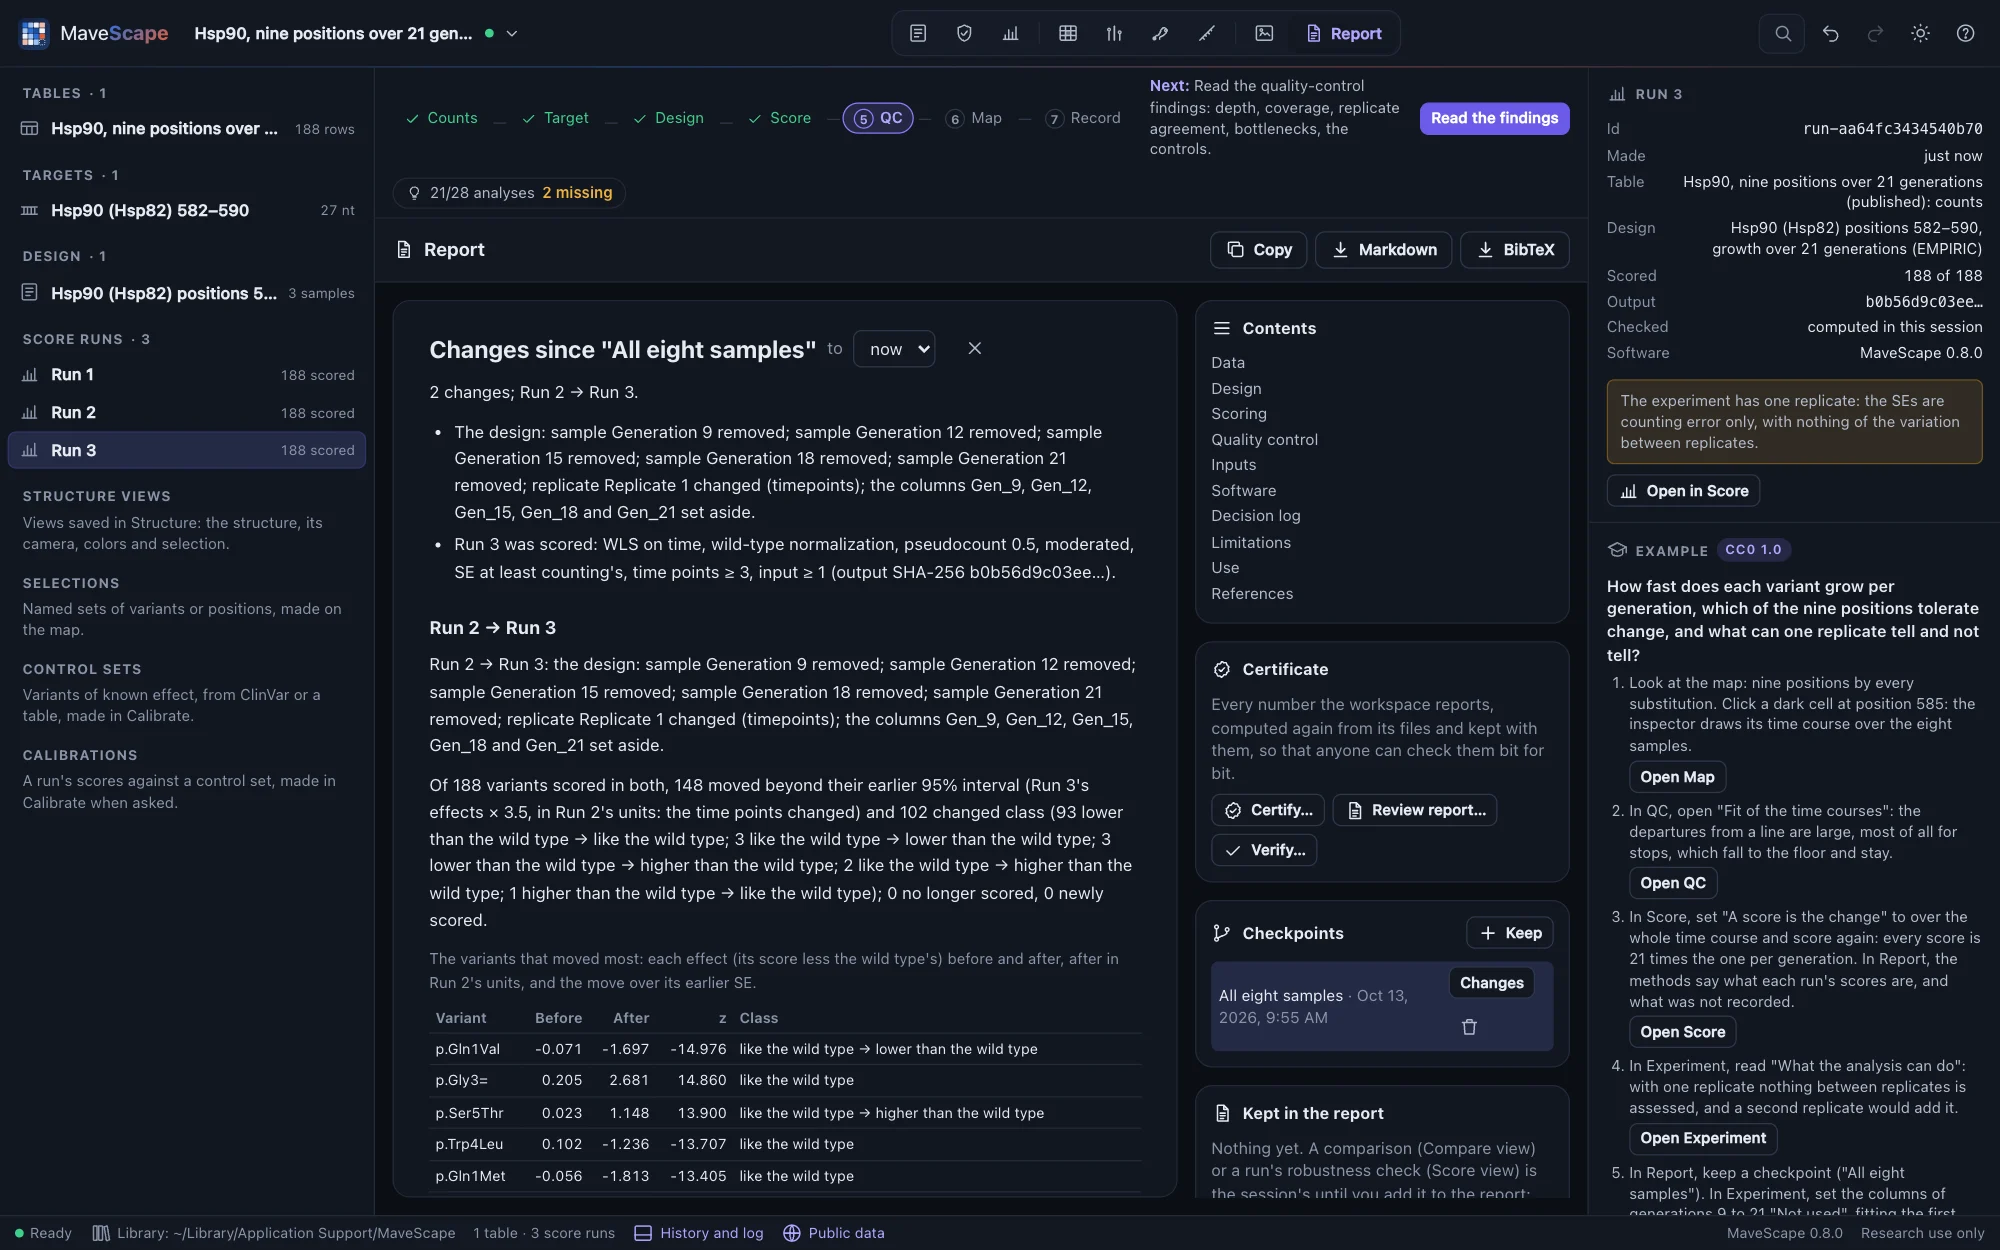Open the image figure view icon
The width and height of the screenshot is (2000, 1250).
[1264, 33]
